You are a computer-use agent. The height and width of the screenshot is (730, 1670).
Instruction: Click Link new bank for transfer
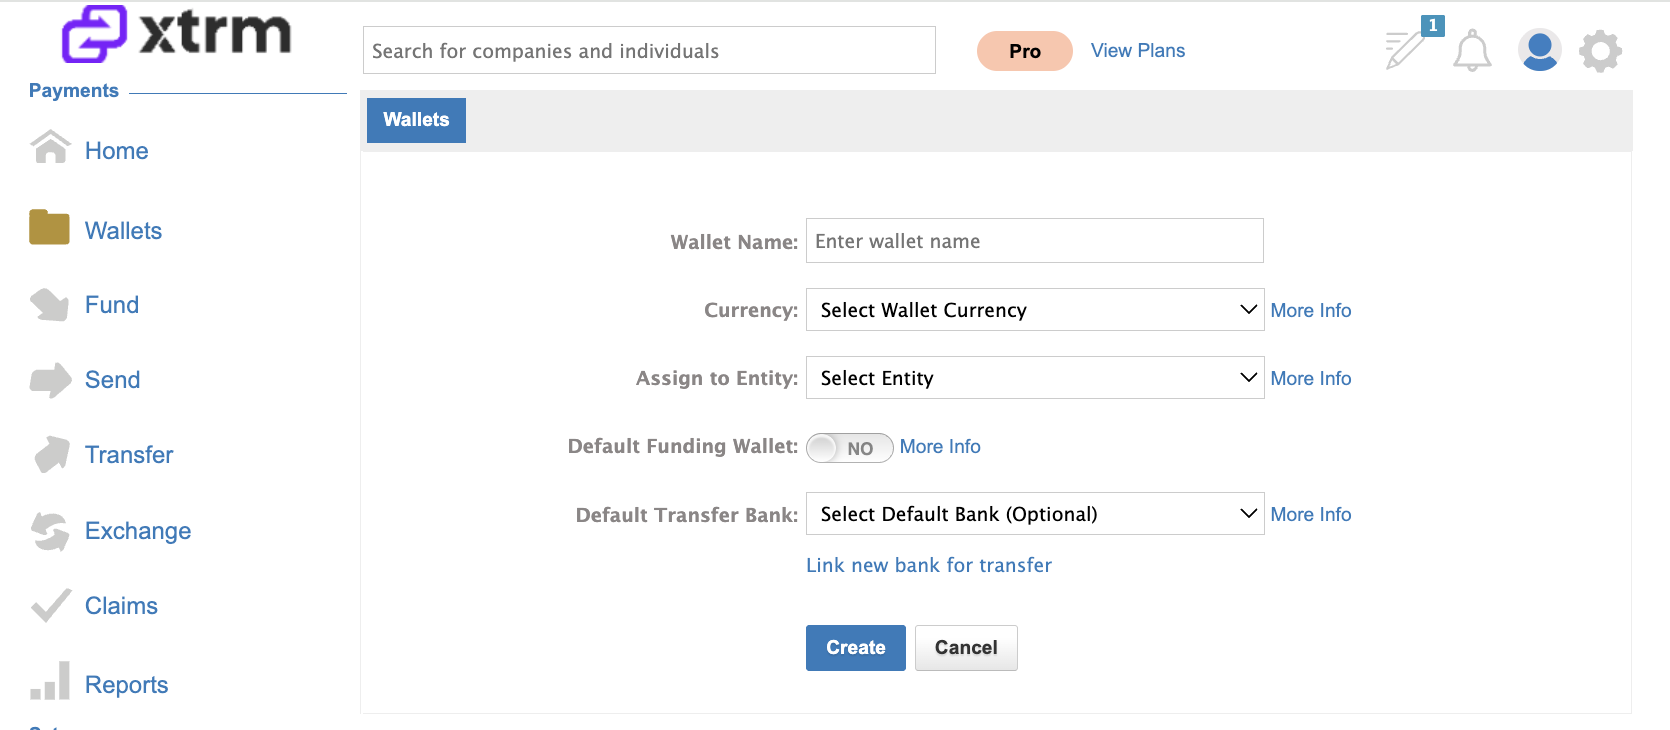(929, 565)
